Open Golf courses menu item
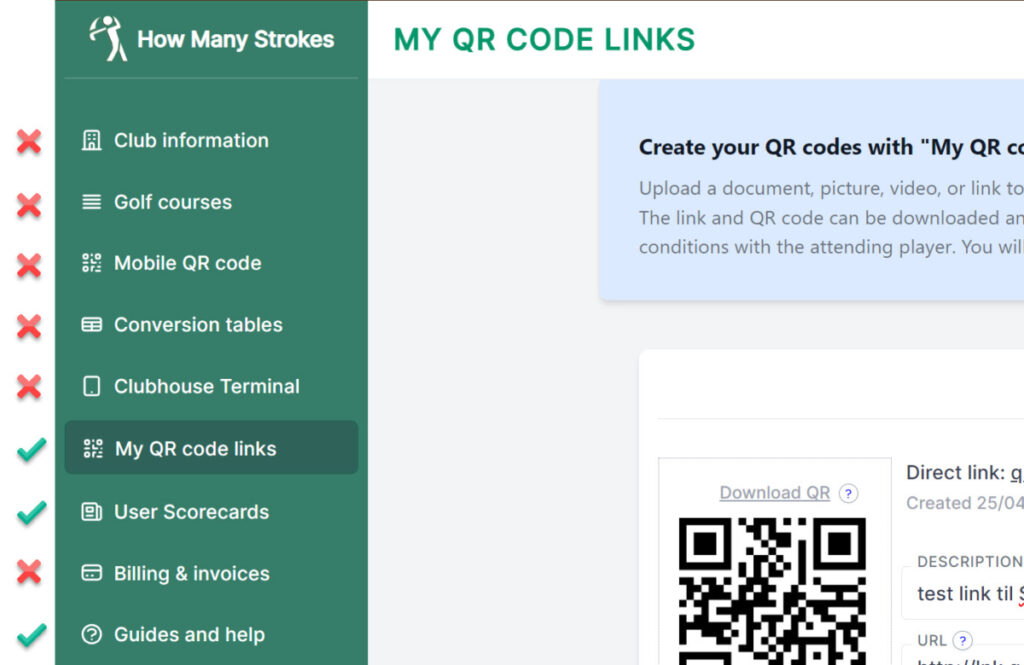 [211, 202]
